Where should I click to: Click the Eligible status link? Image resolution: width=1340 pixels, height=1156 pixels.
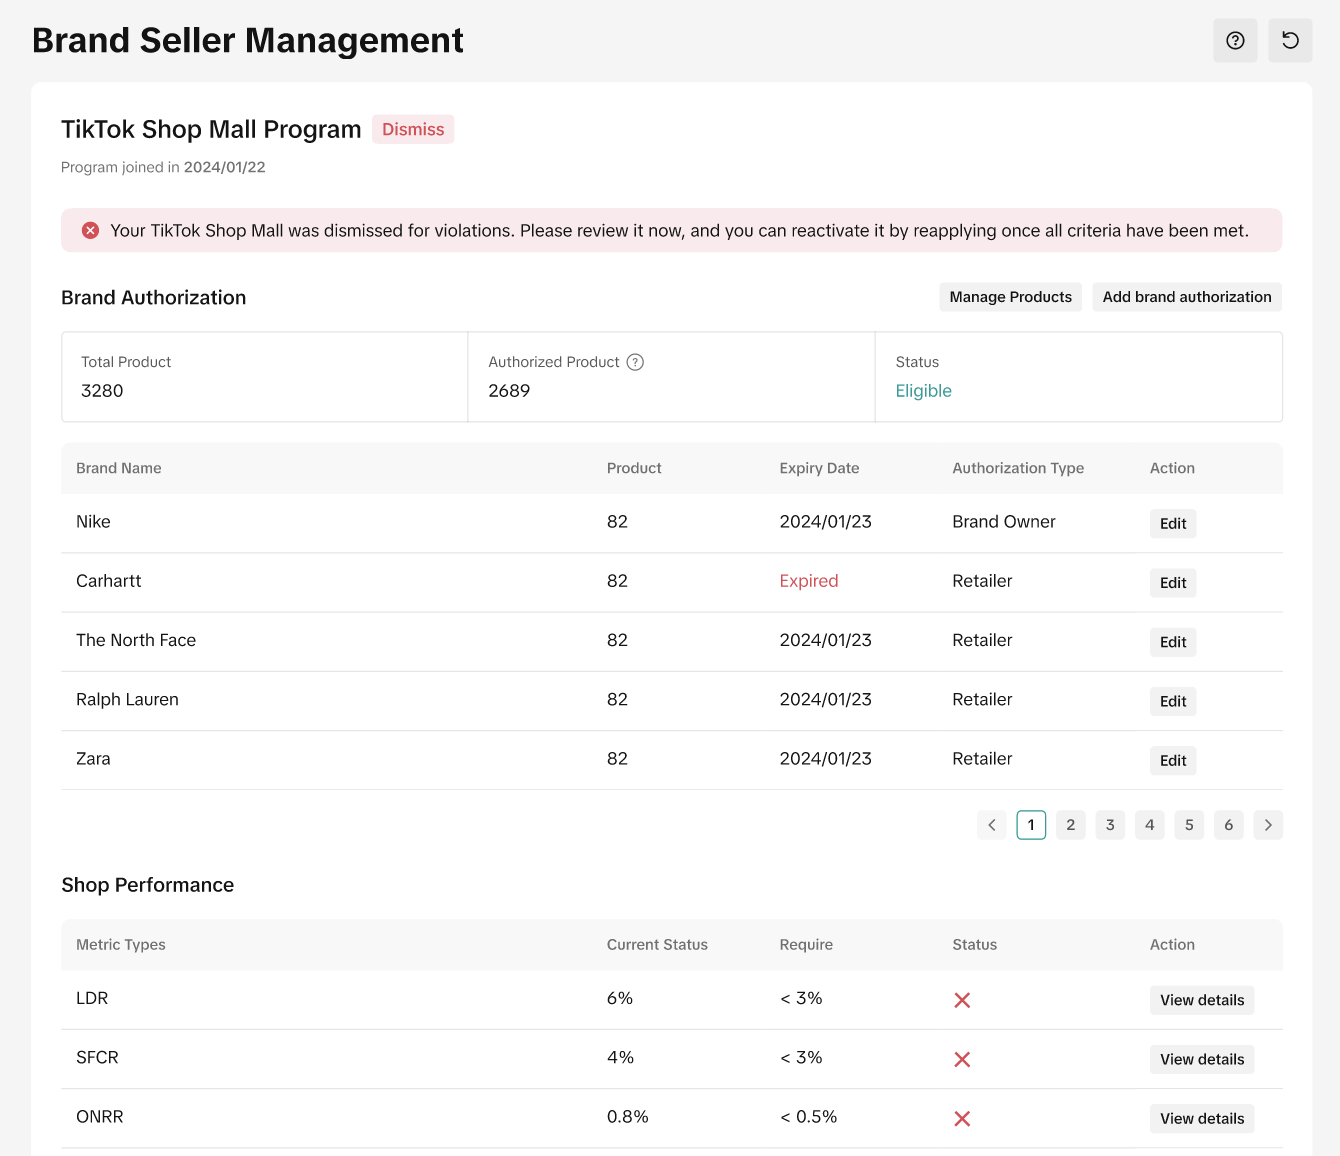pos(923,391)
